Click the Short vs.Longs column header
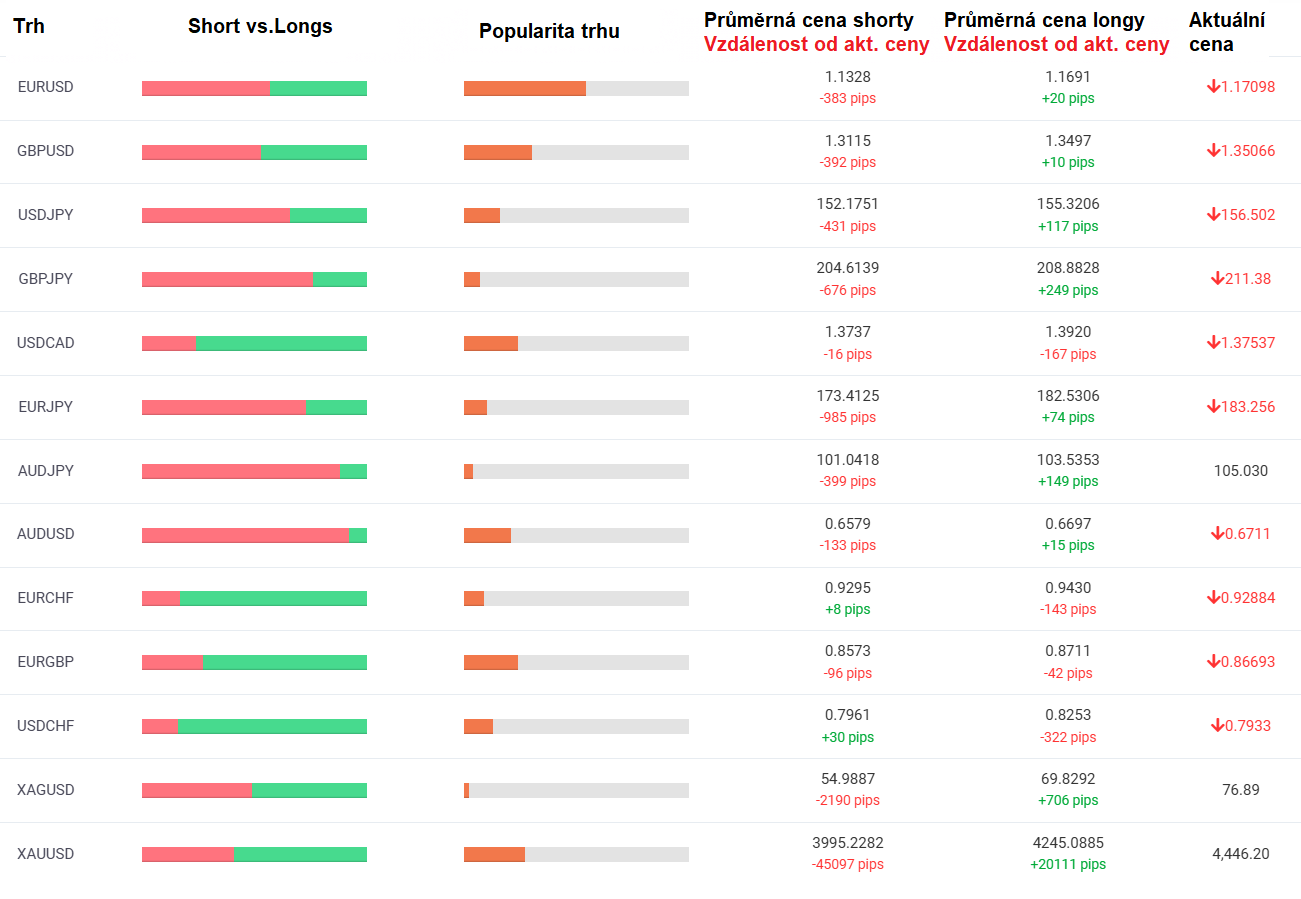The height and width of the screenshot is (899, 1301). (x=260, y=27)
